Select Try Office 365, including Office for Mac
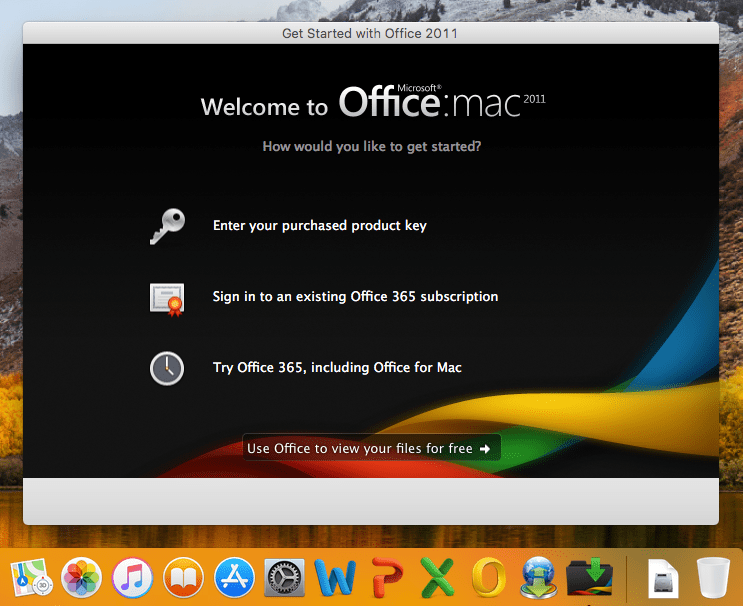Viewport: 743px width, 606px height. tap(337, 368)
